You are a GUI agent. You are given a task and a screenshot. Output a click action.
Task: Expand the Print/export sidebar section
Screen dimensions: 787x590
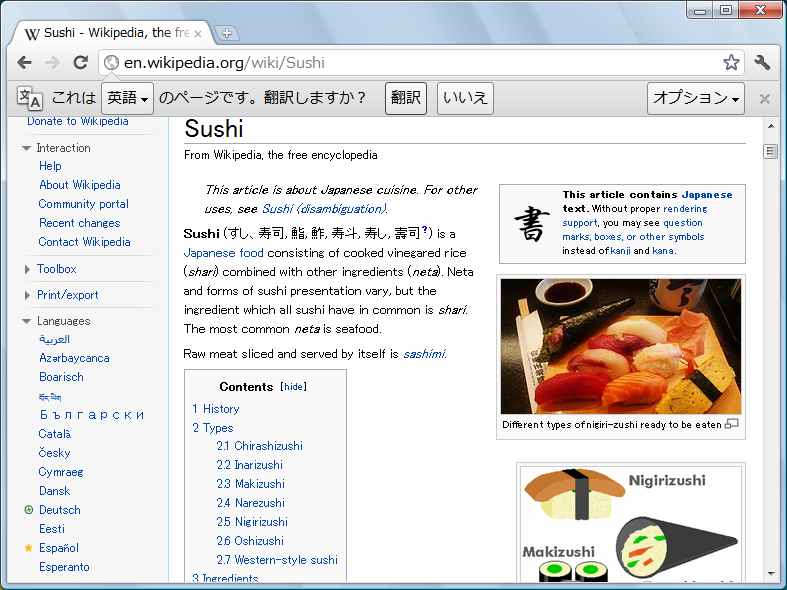point(27,296)
